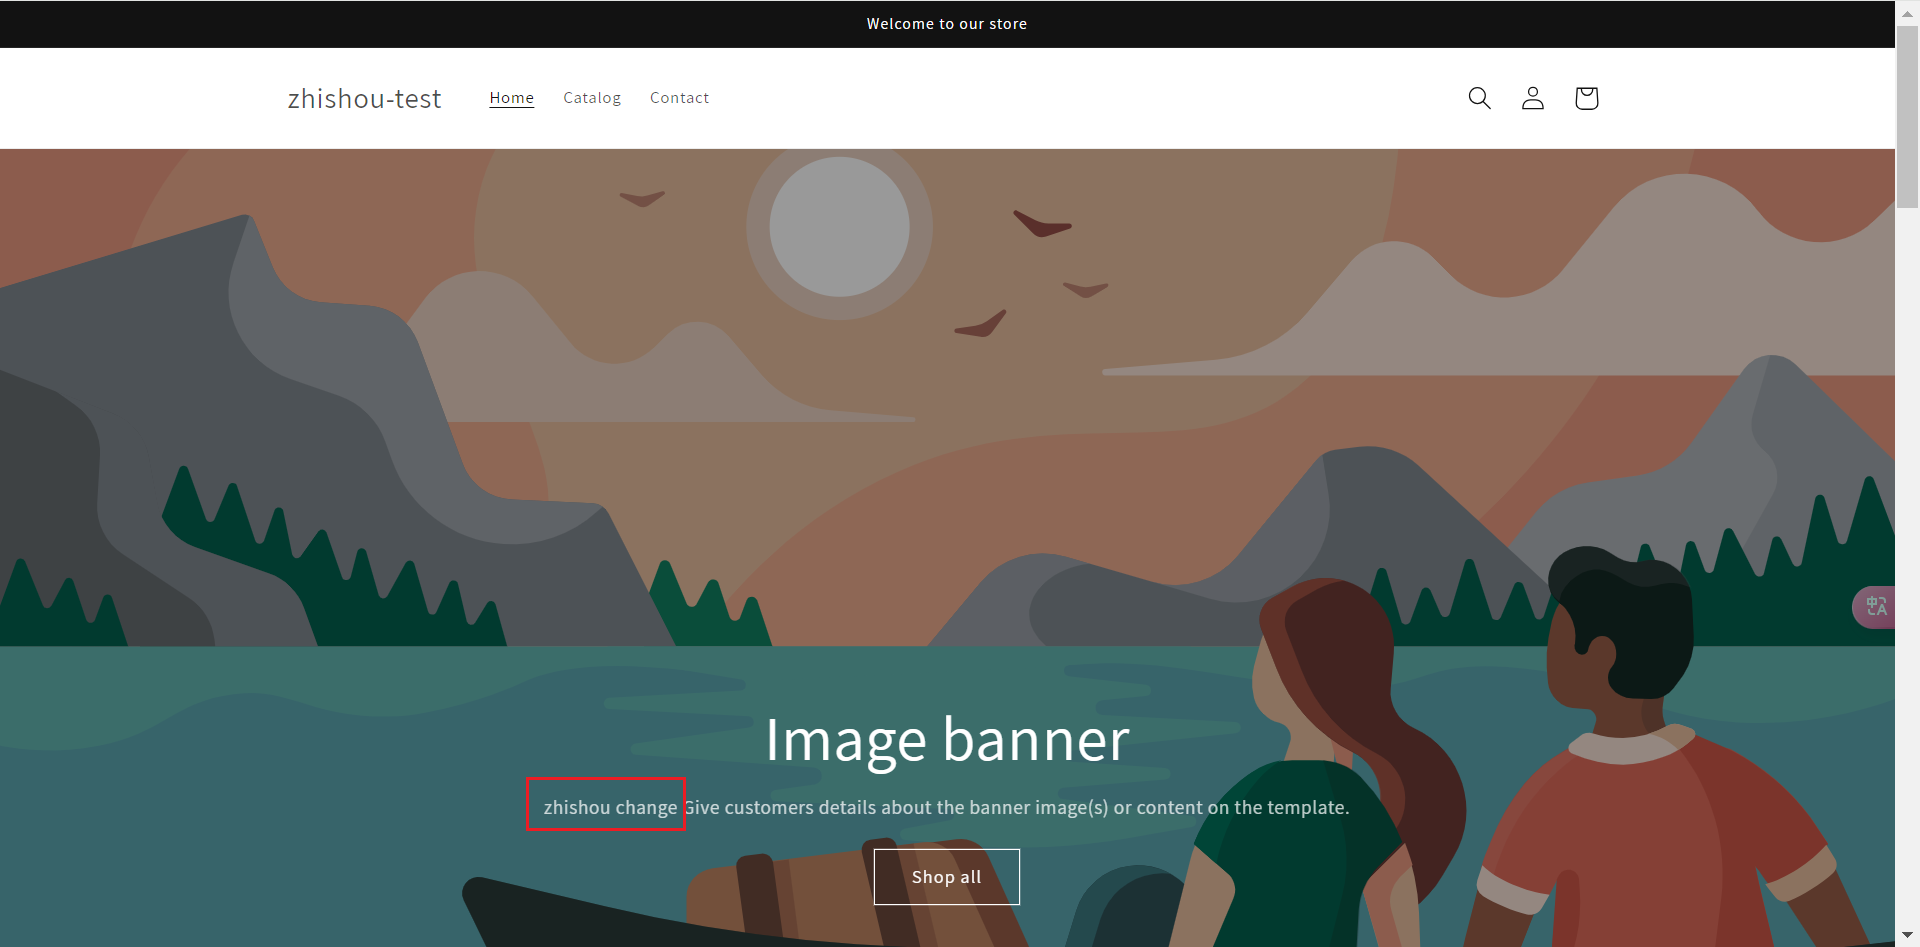
Task: Click the page scrollbar down arrow
Action: click(x=1908, y=935)
